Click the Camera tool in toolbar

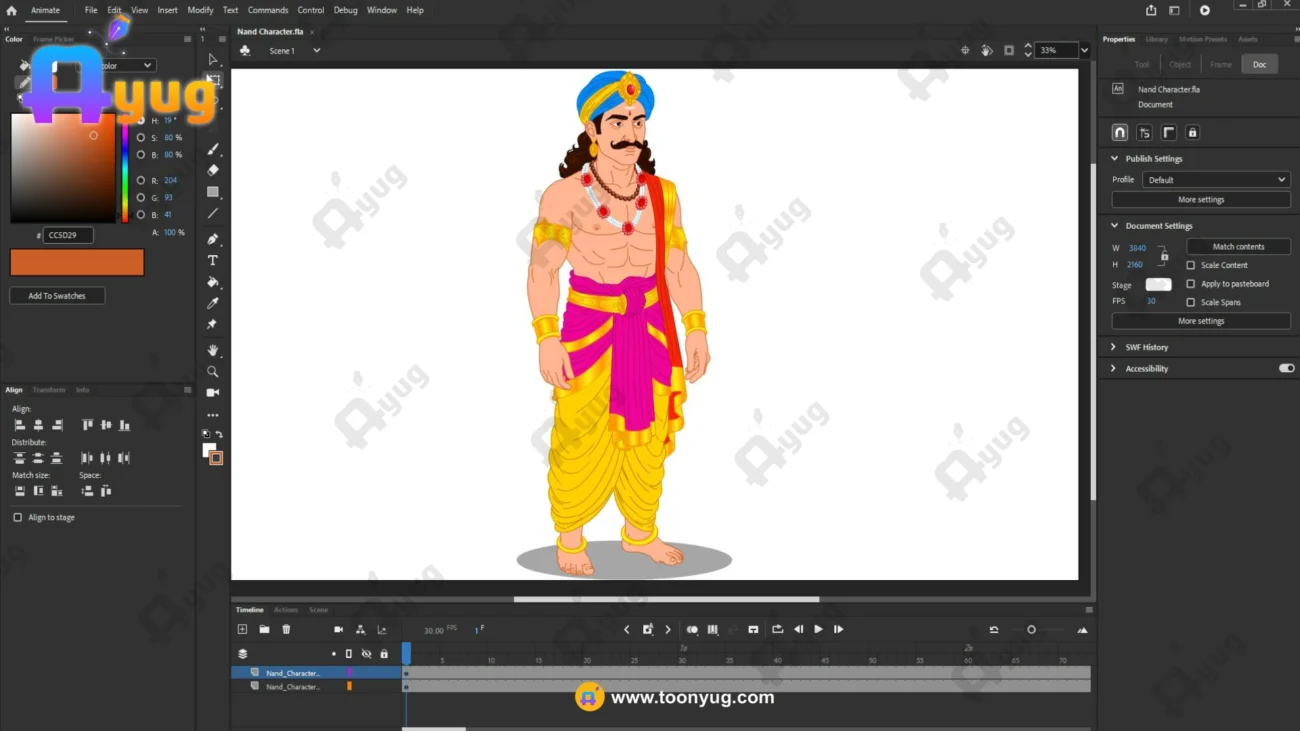(x=213, y=393)
